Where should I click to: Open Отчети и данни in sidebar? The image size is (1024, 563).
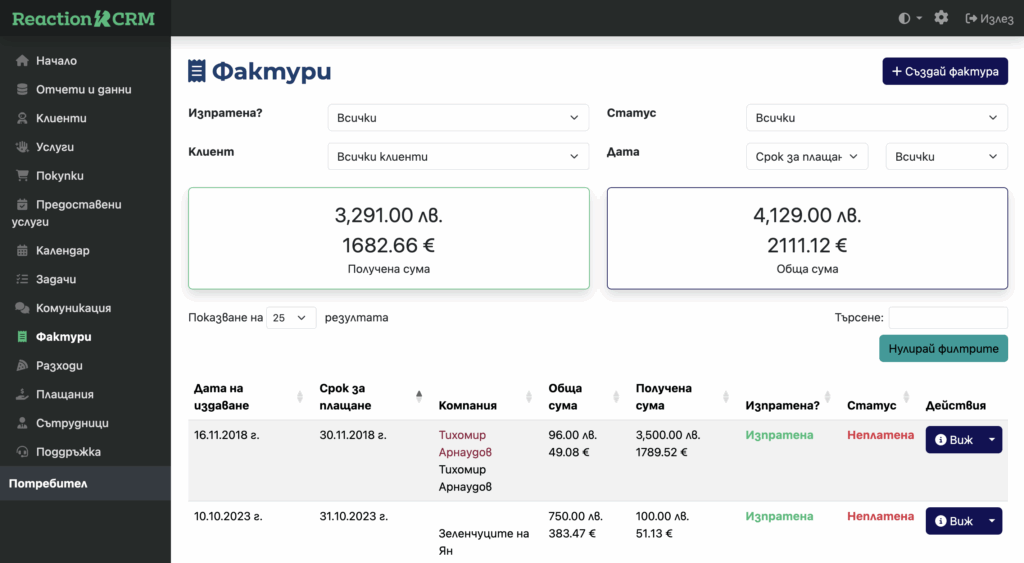tap(83, 90)
